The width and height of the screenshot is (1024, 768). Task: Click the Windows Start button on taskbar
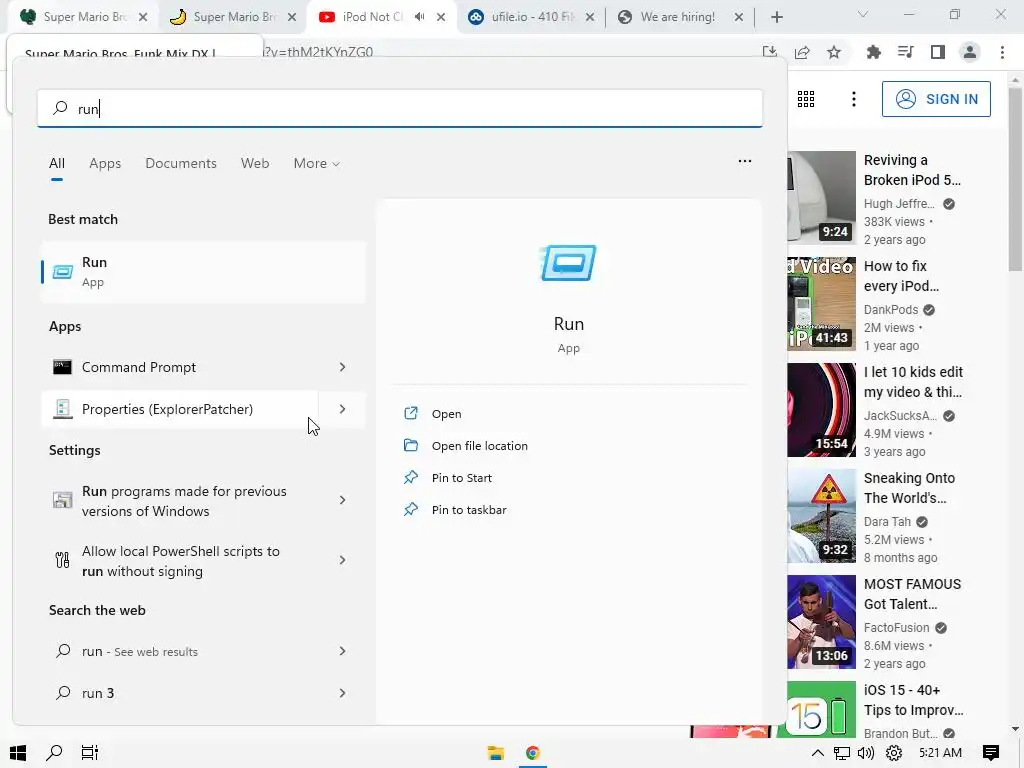click(x=18, y=752)
